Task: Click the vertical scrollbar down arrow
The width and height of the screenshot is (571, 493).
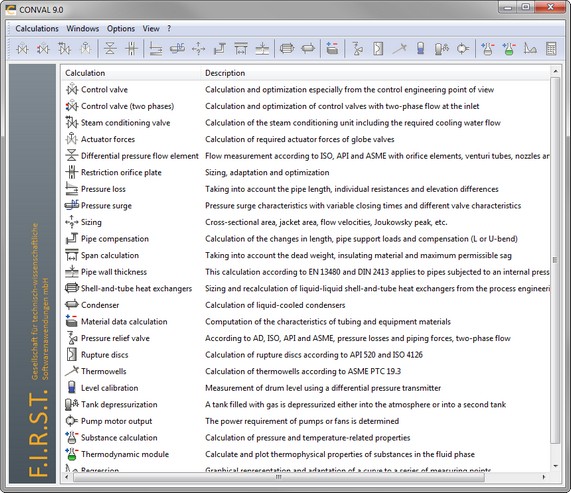Action: pos(555,466)
